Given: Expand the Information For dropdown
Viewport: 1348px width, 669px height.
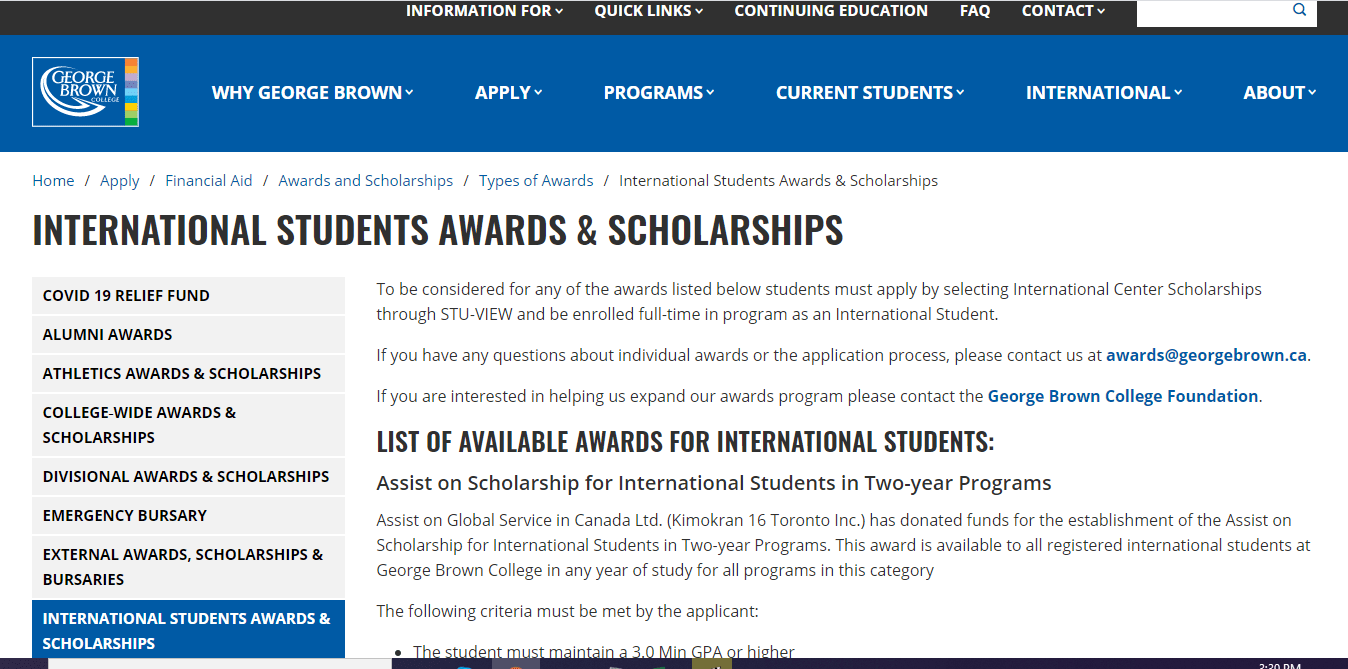Looking at the screenshot, I should coord(484,11).
